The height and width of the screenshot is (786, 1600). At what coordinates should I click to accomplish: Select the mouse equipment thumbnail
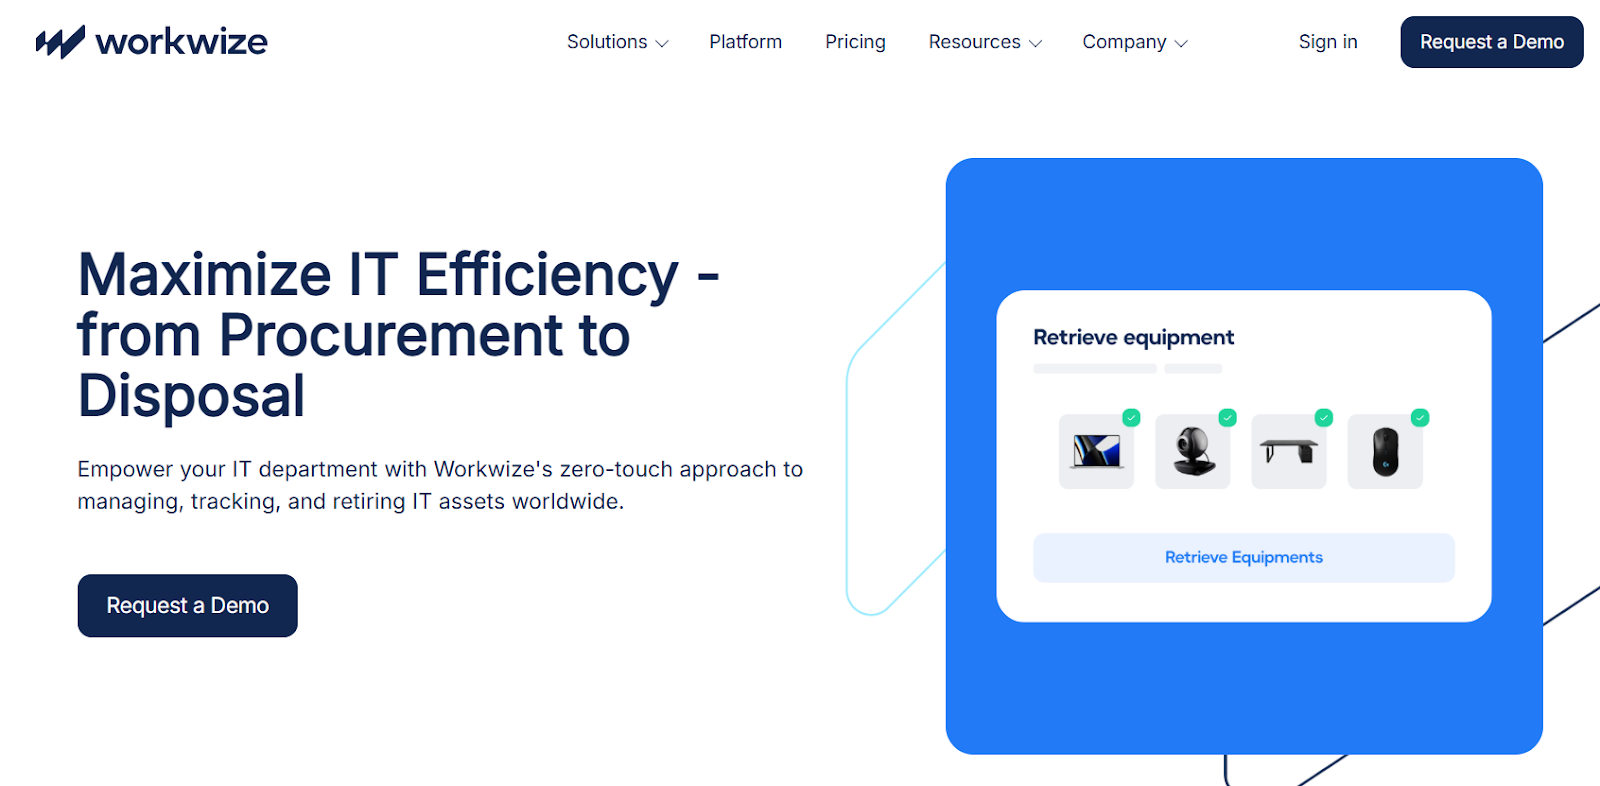1385,452
